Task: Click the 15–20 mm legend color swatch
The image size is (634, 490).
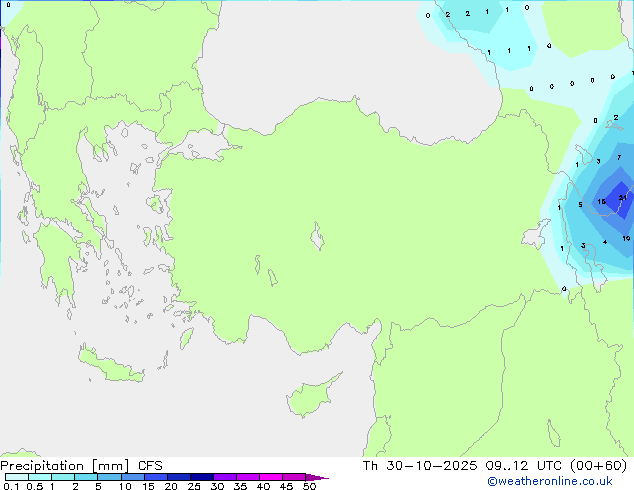Action: point(156,477)
